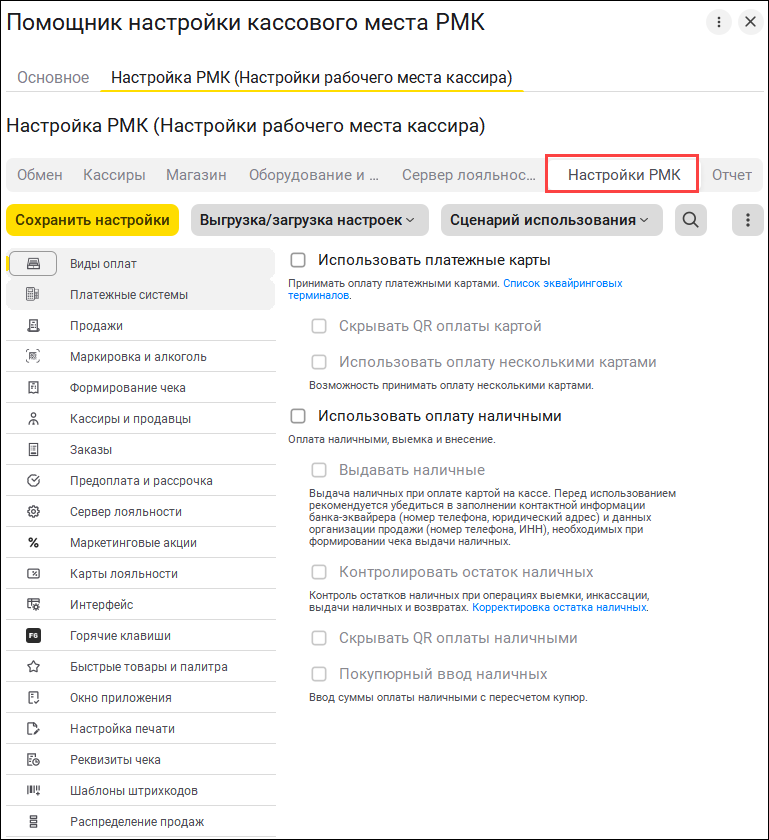769x840 pixels.
Task: Click the Маркетинговые акции percent icon
Action: (33, 543)
